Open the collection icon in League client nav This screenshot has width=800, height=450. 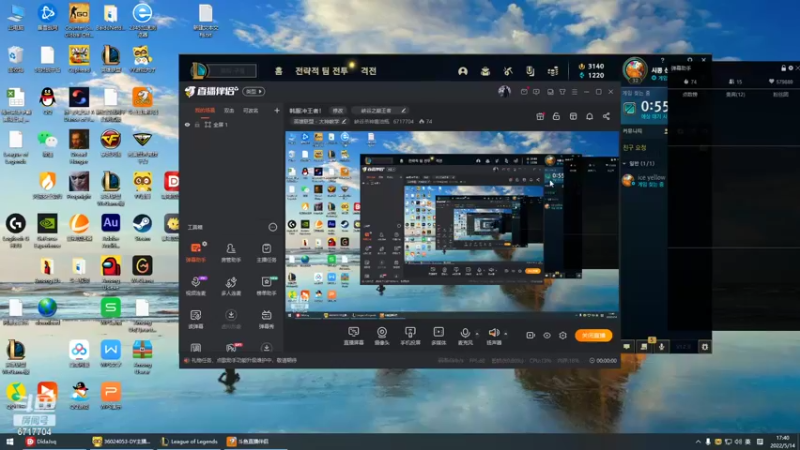point(485,71)
